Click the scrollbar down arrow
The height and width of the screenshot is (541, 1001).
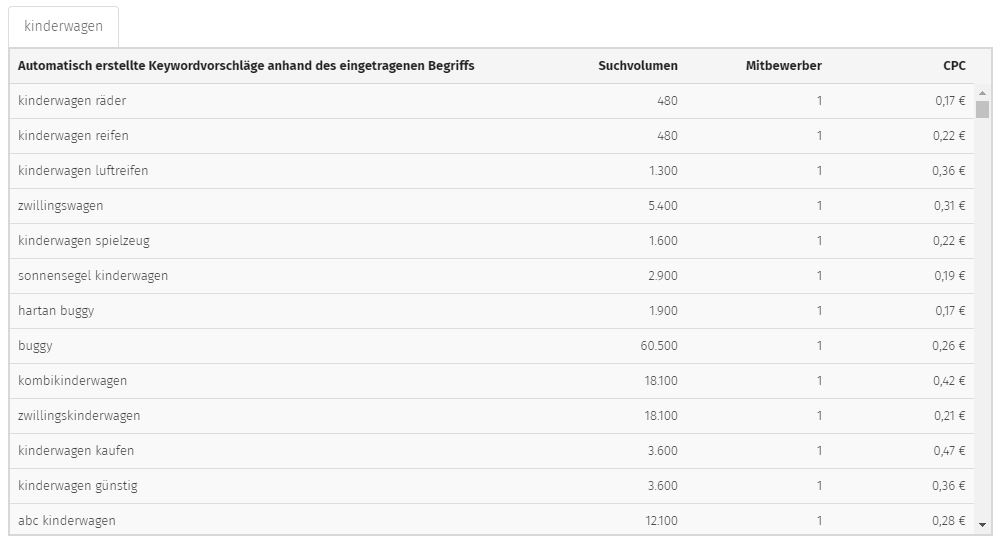pyautogui.click(x=982, y=525)
